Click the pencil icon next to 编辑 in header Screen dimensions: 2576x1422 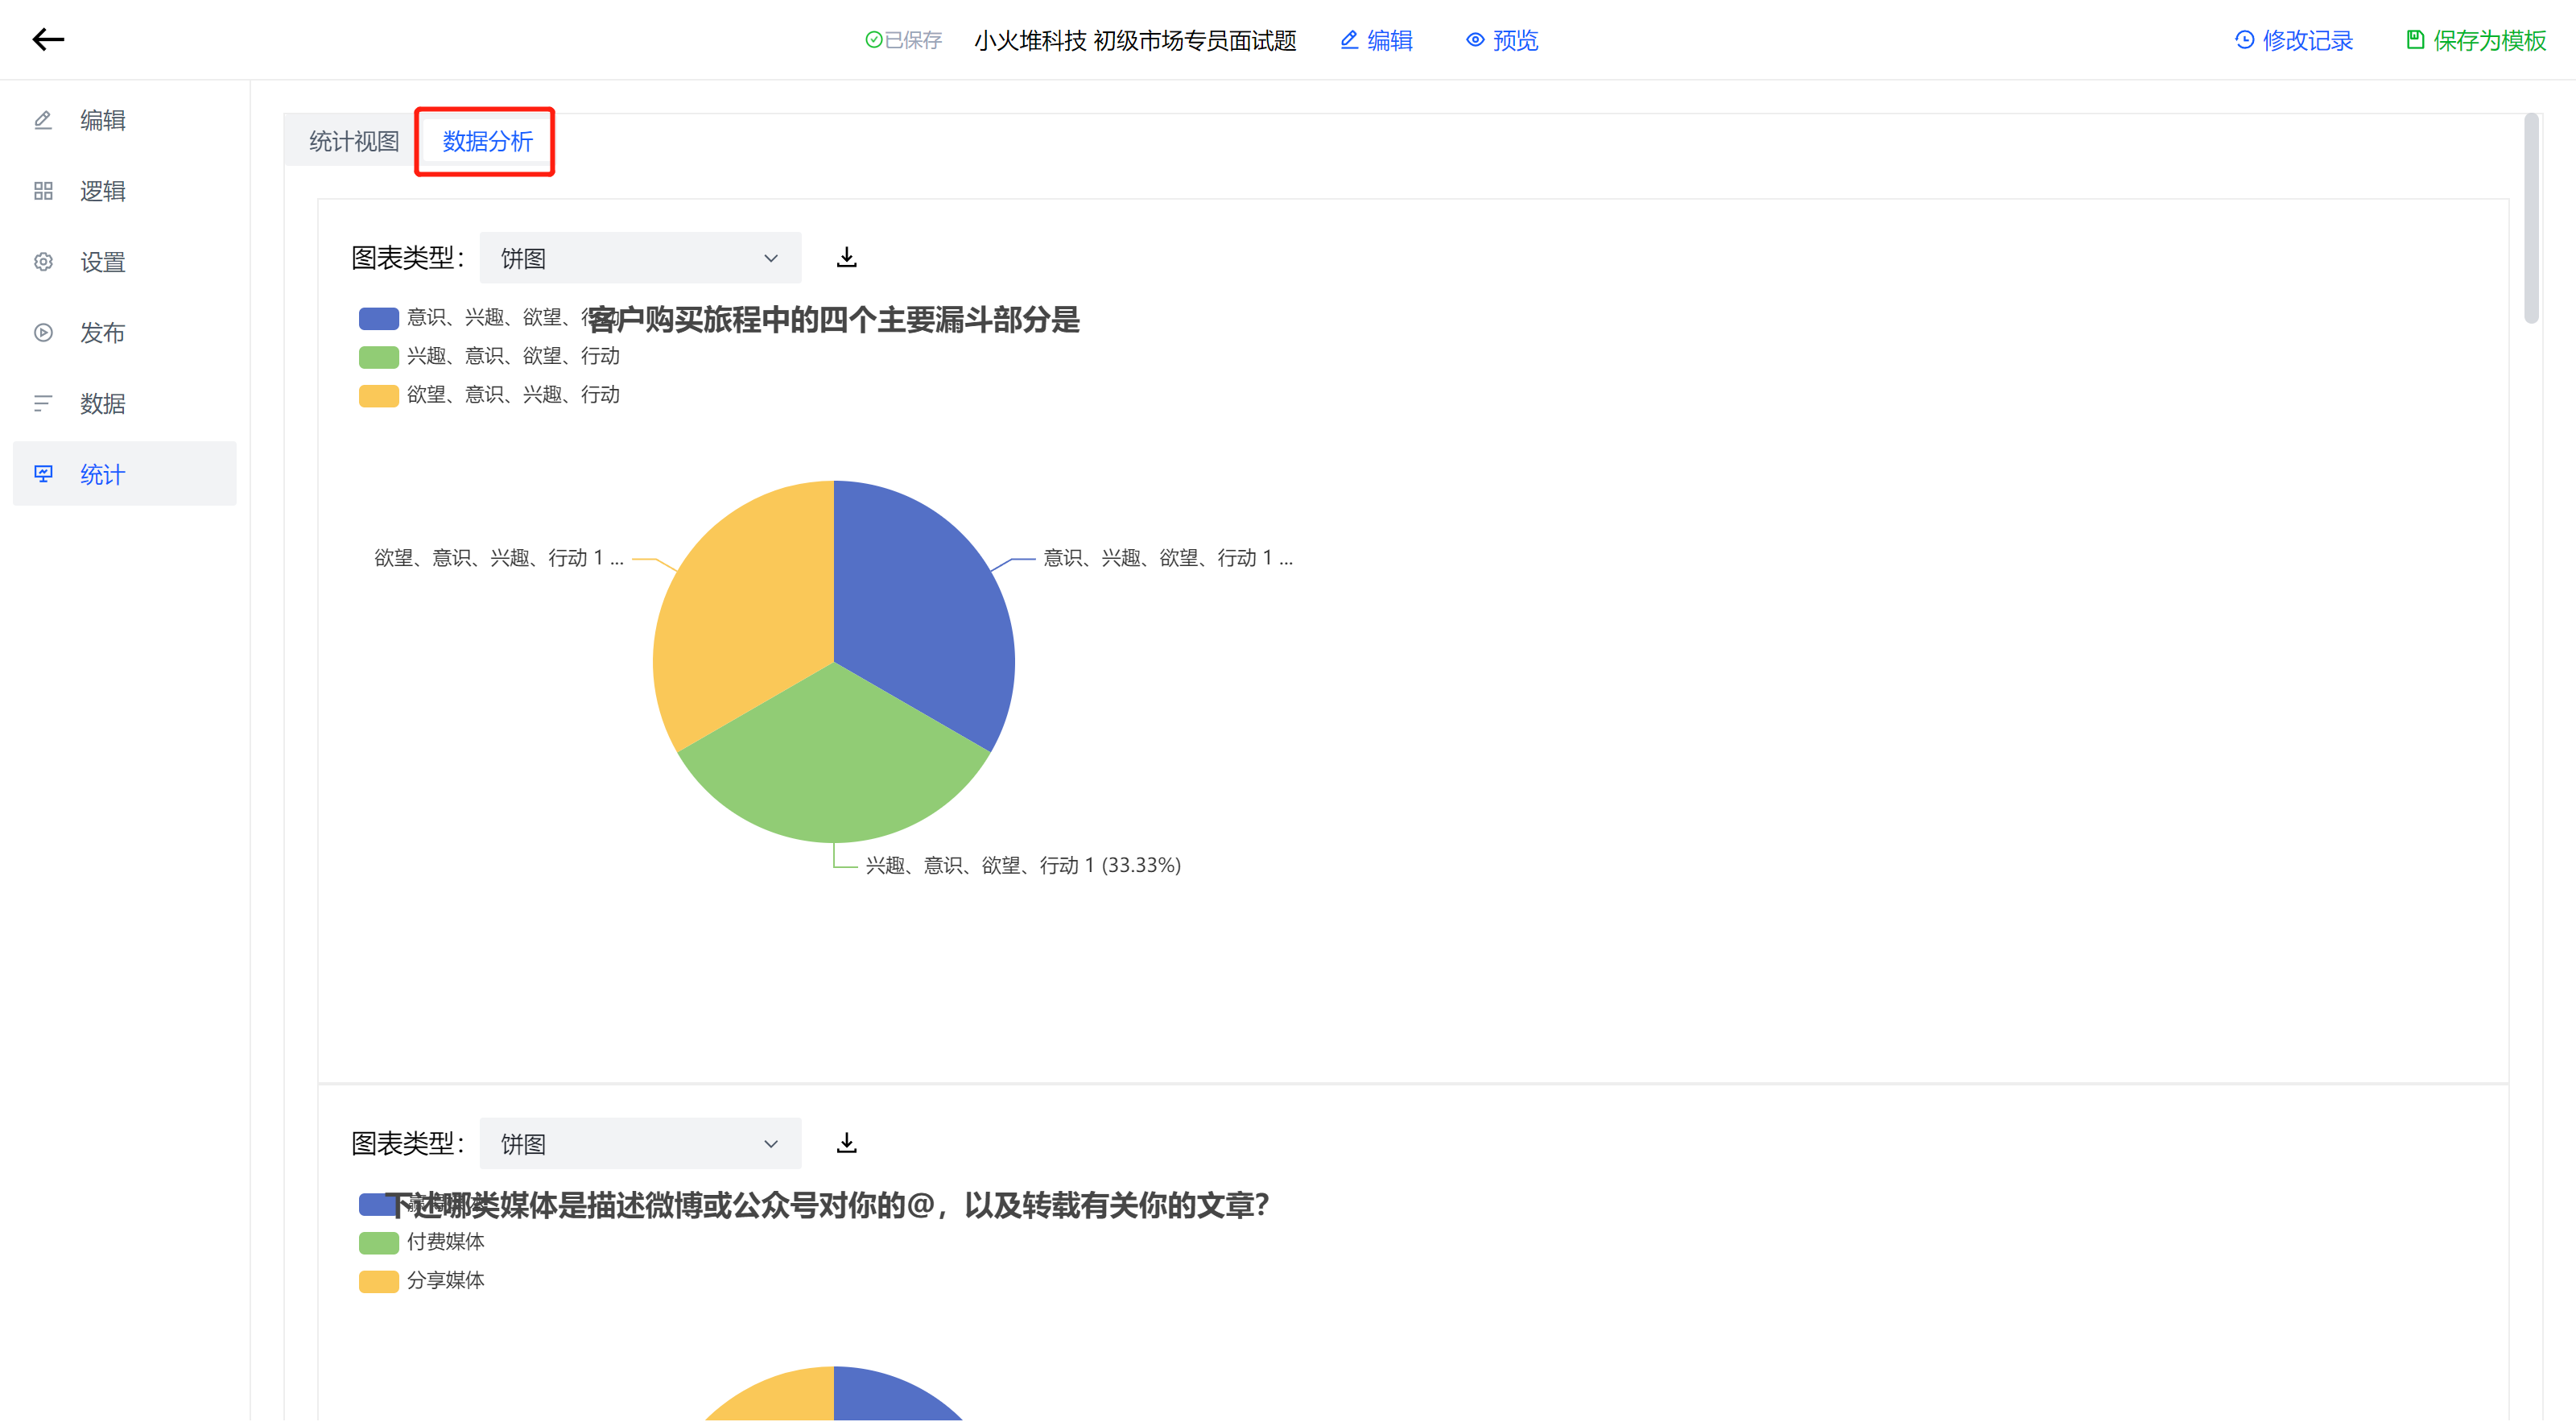(x=1349, y=40)
